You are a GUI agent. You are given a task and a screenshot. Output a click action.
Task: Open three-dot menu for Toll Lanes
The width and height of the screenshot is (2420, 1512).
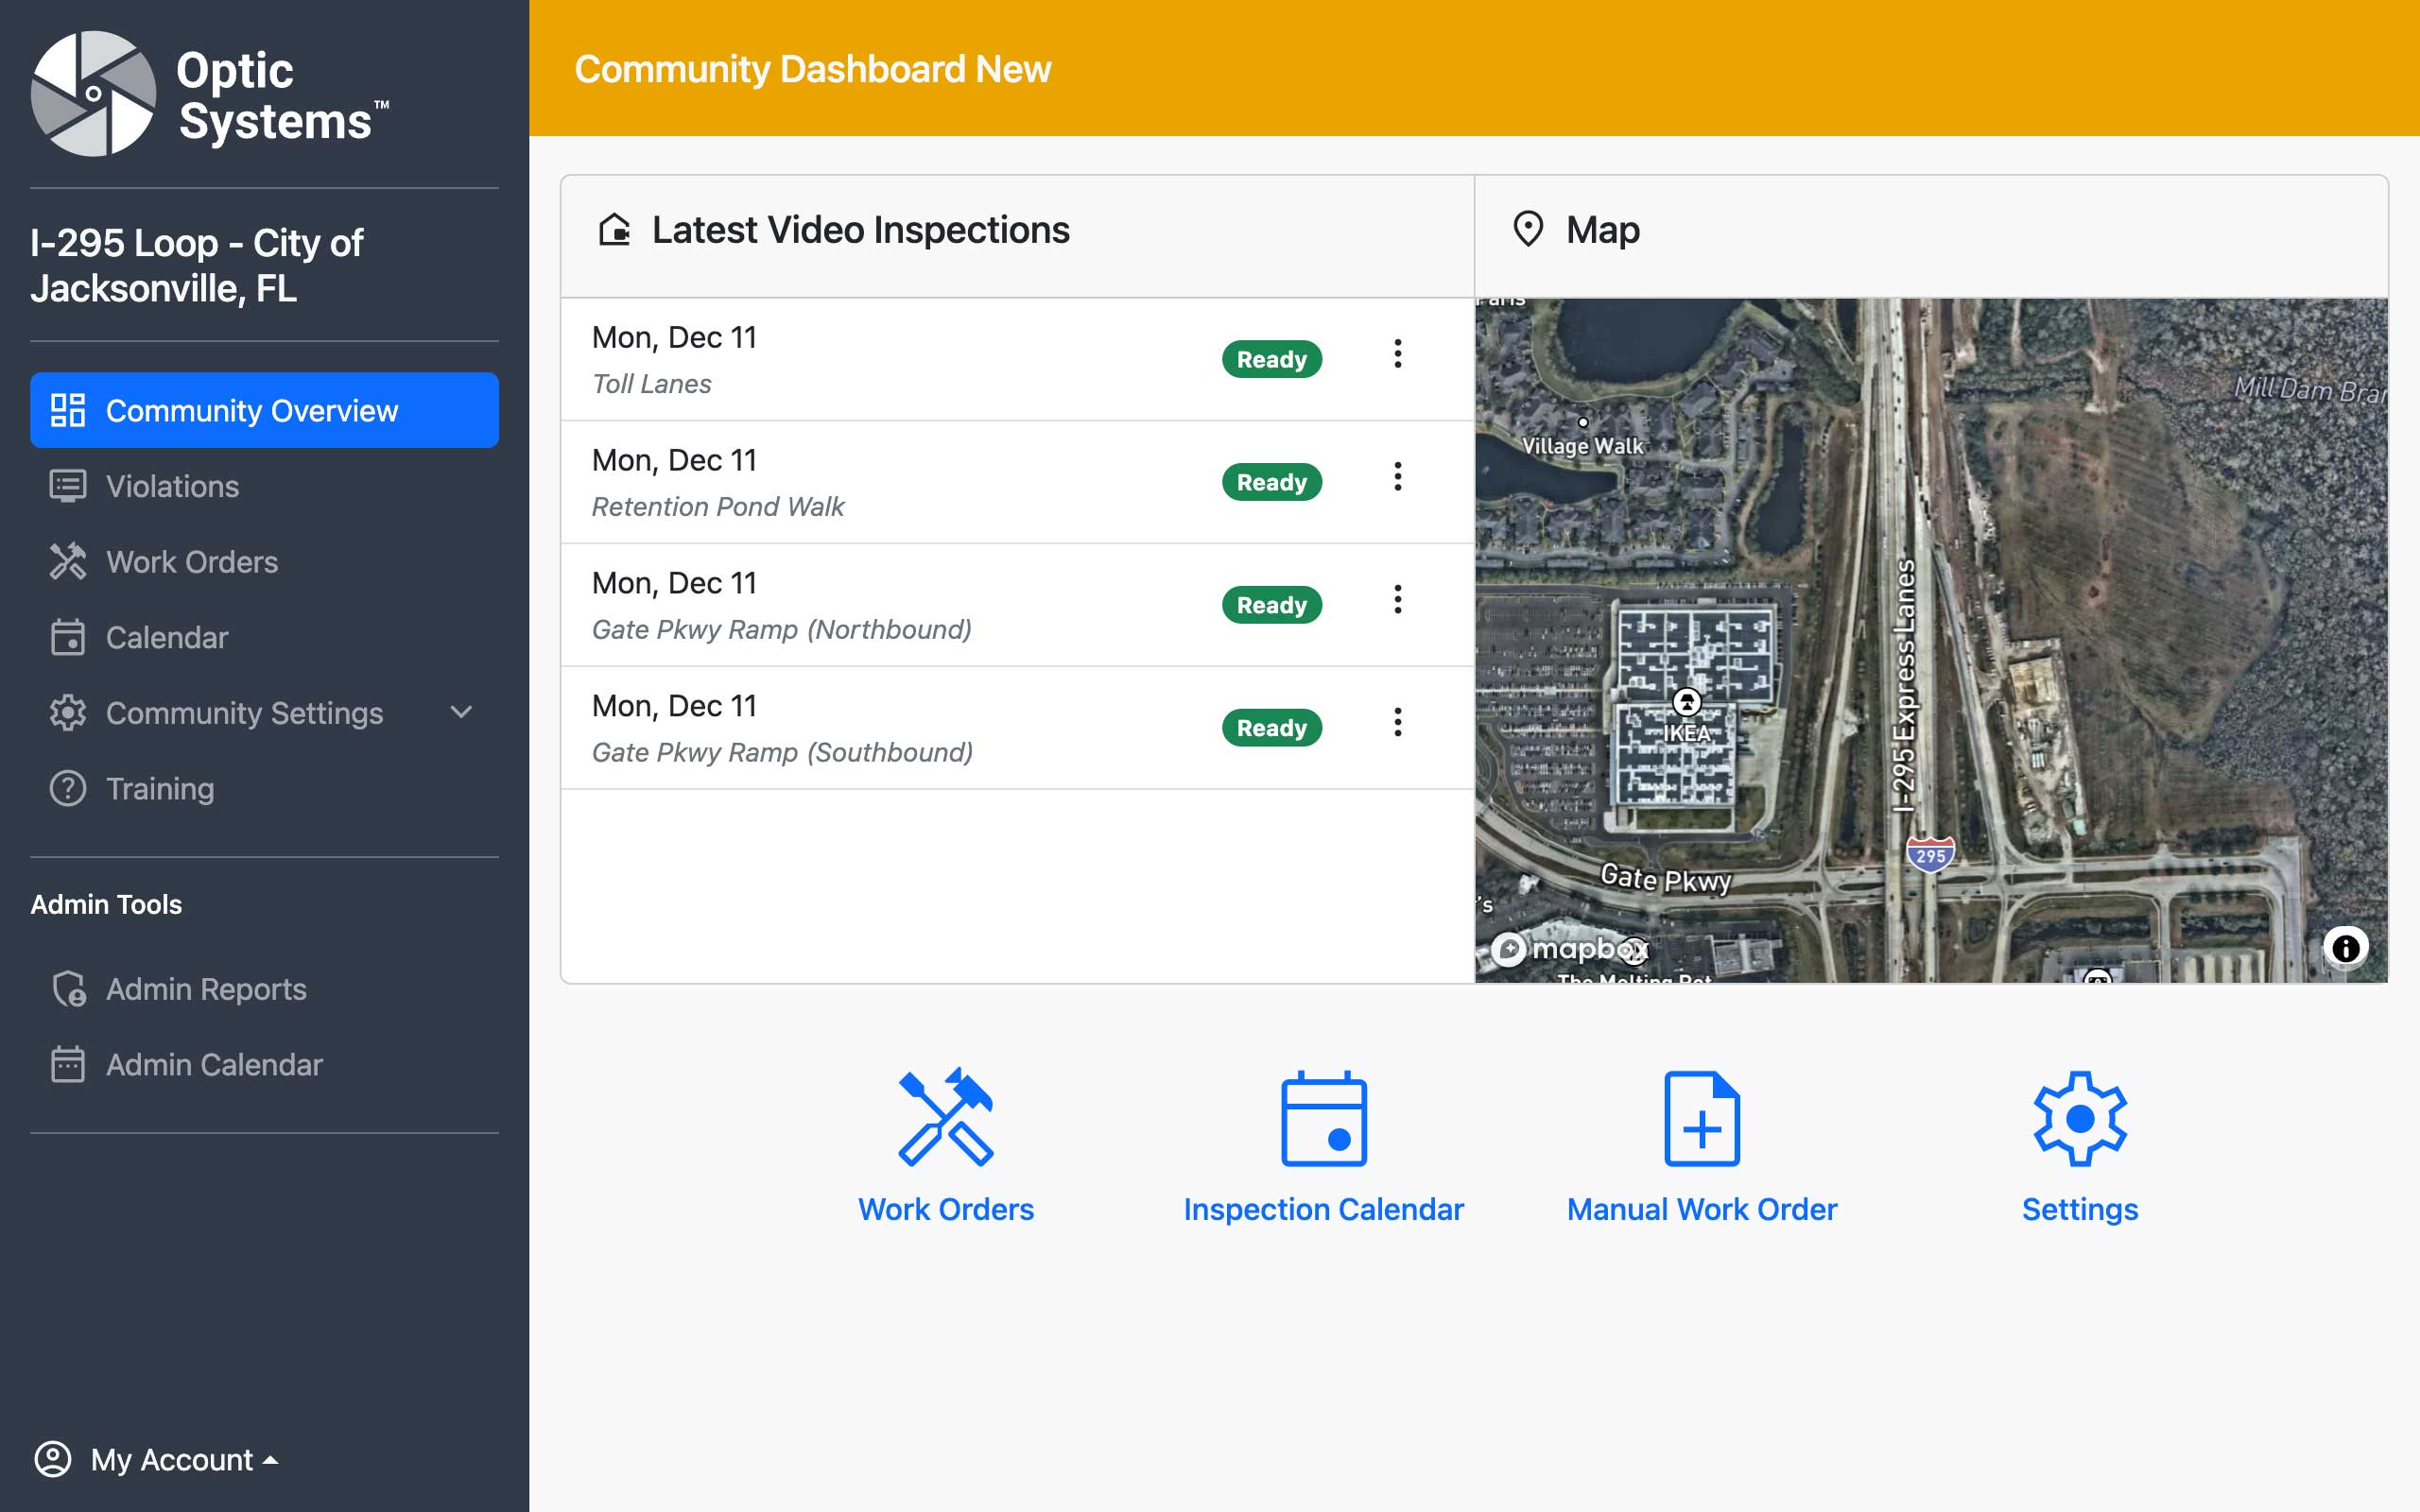[1397, 354]
